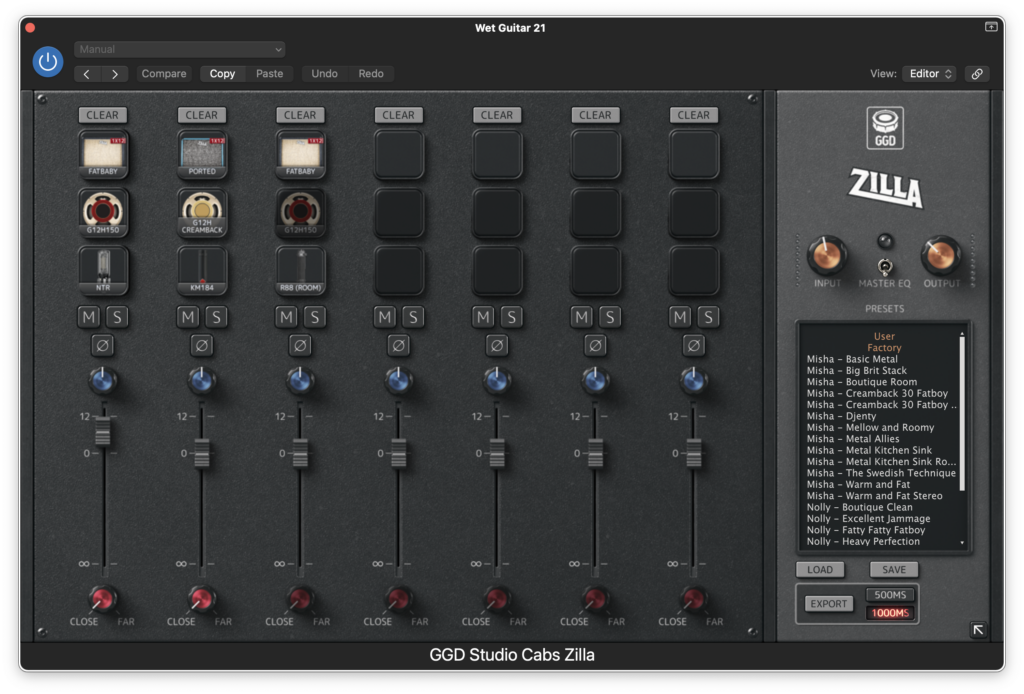The width and height of the screenshot is (1024, 694).
Task: Click the INPUT gain knob
Action: click(x=827, y=255)
